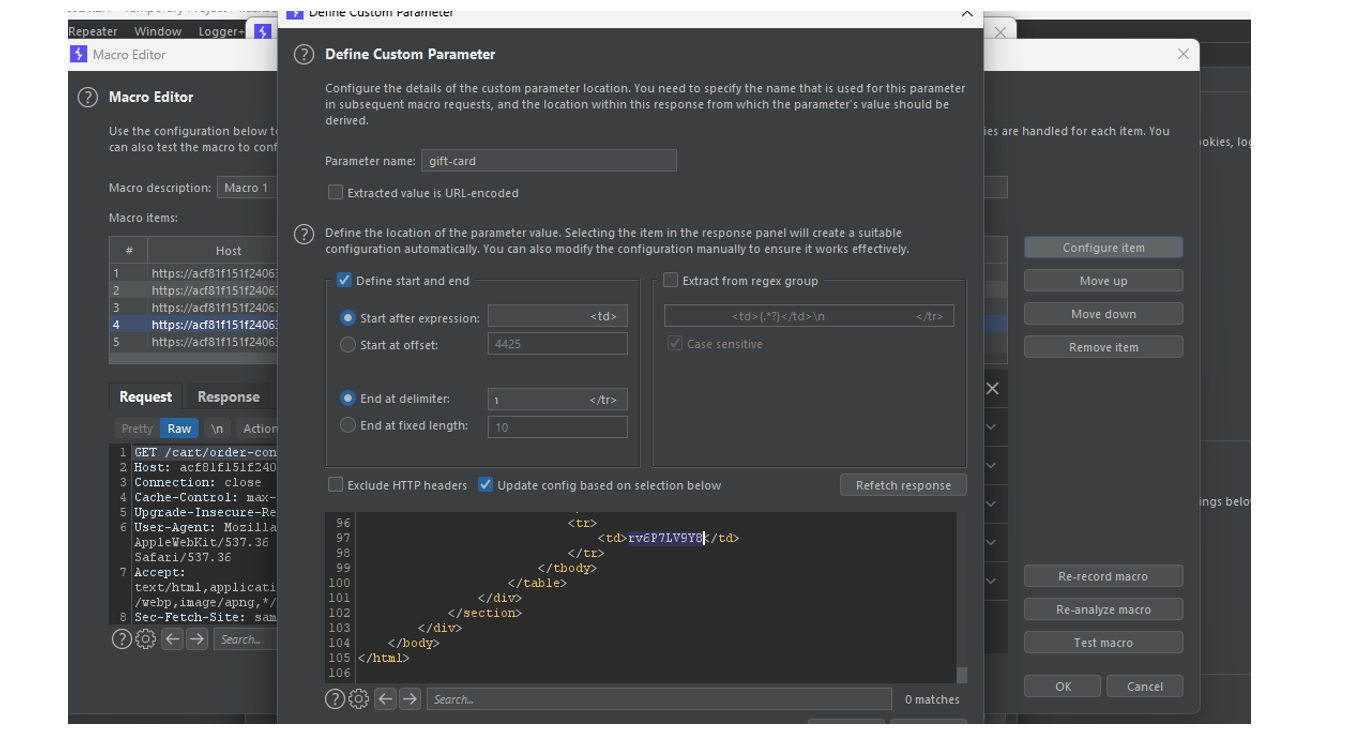Click help icon under the Macro Editor request panel
The height and width of the screenshot is (732, 1371).
tap(121, 639)
